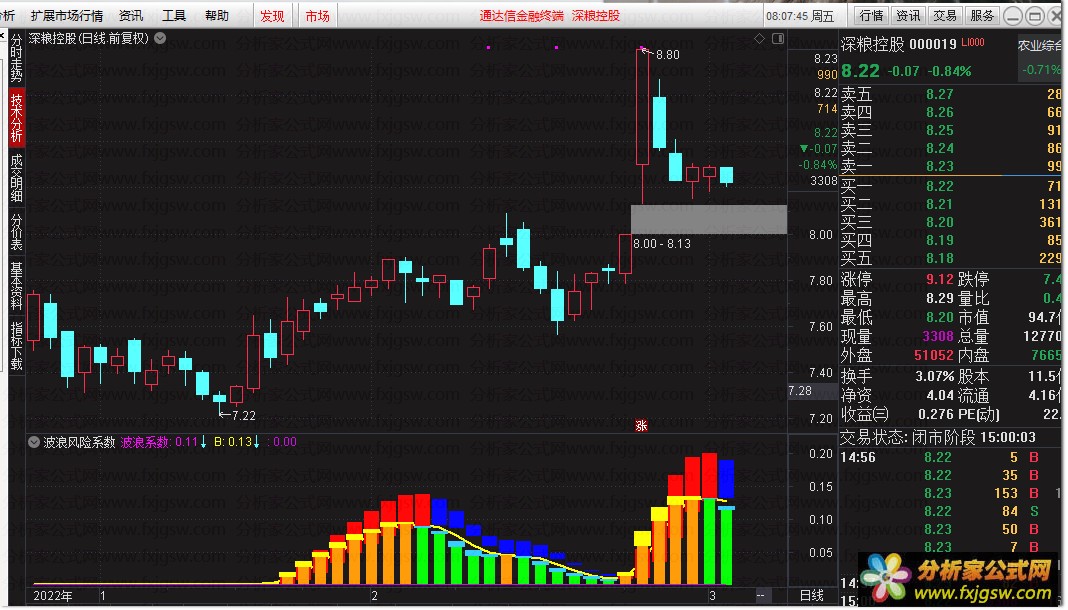Switch to 基本资料 sidebar tab
This screenshot has width=1068, height=610.
pos(16,286)
